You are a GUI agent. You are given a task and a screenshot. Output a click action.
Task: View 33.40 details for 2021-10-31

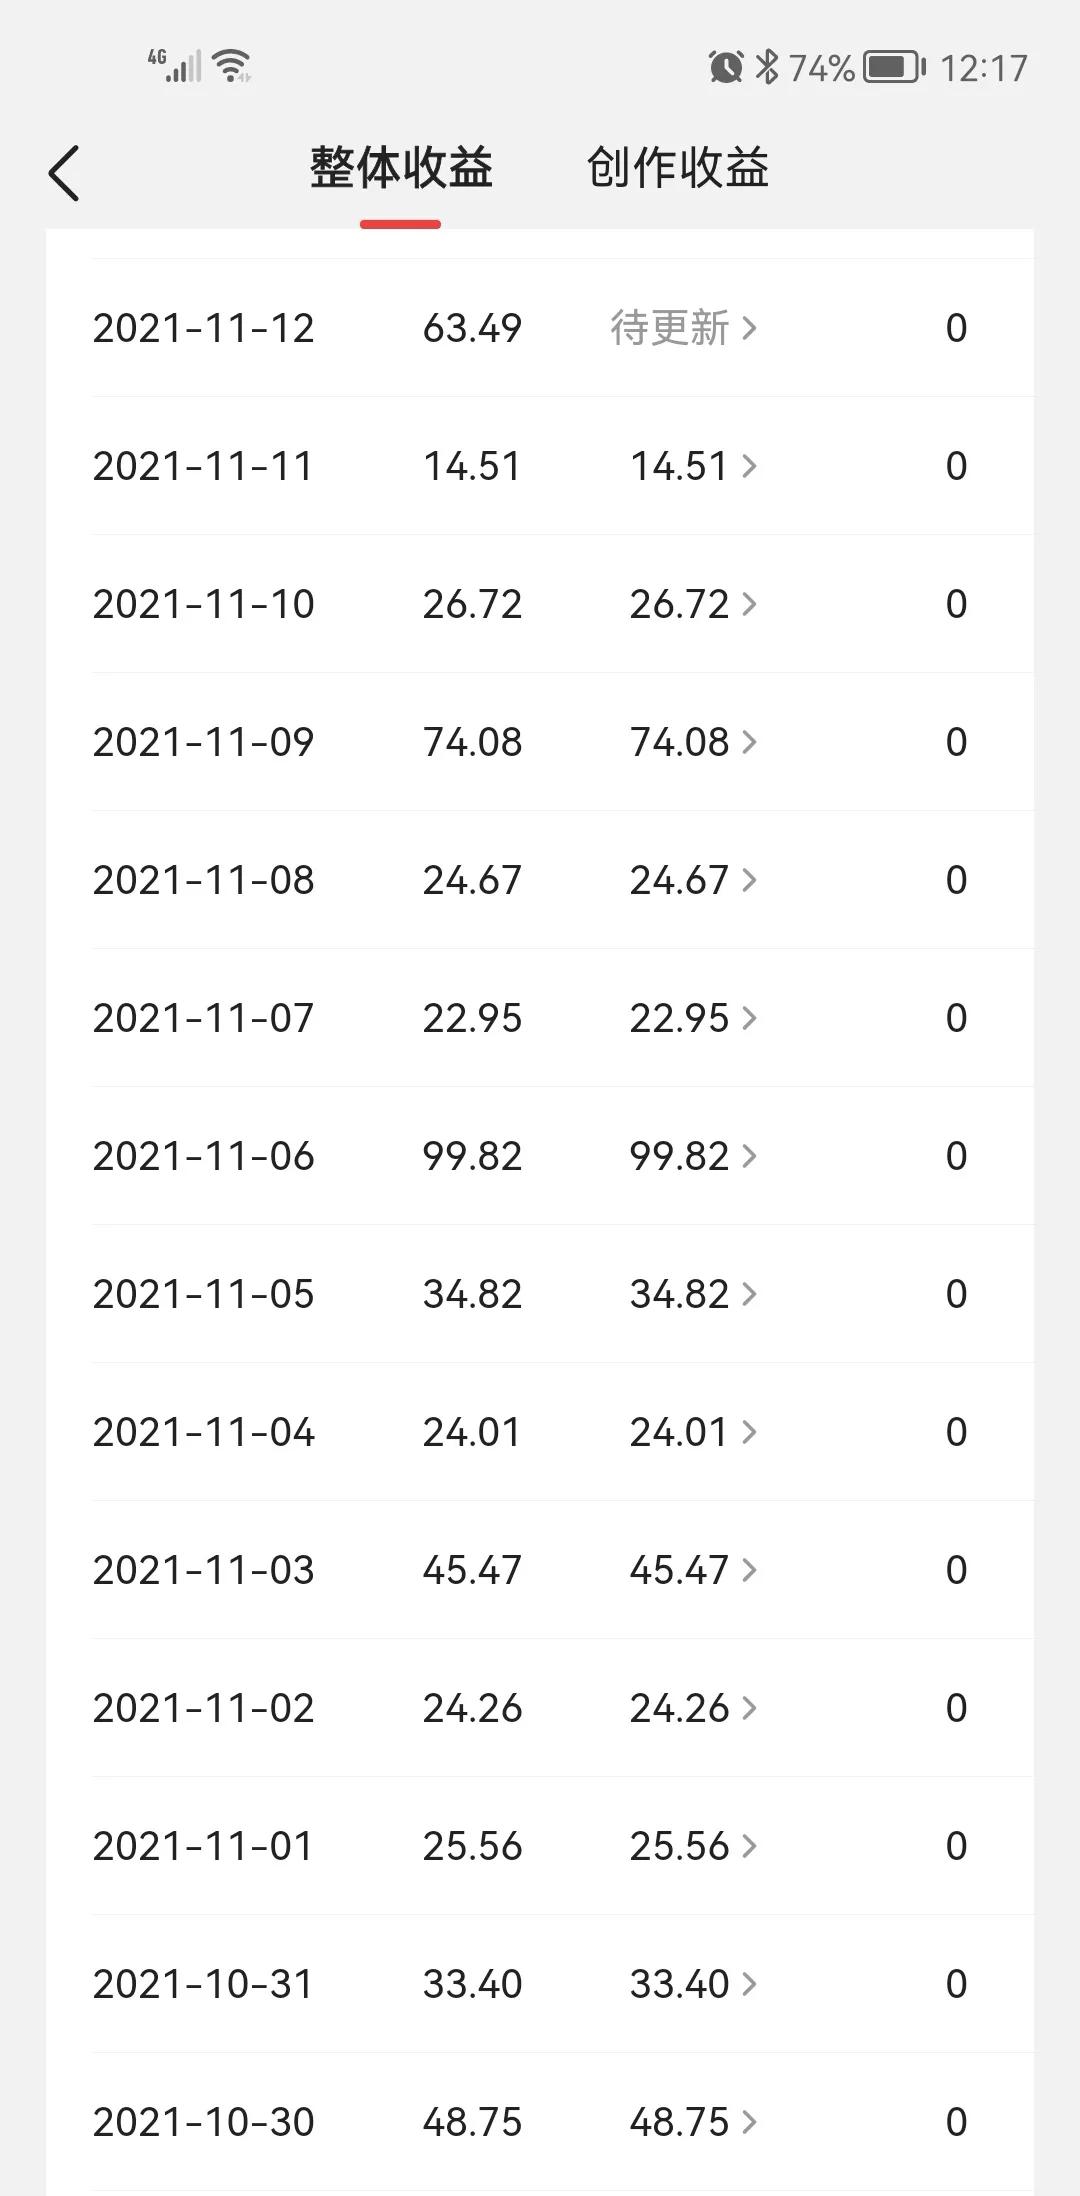(x=692, y=1984)
